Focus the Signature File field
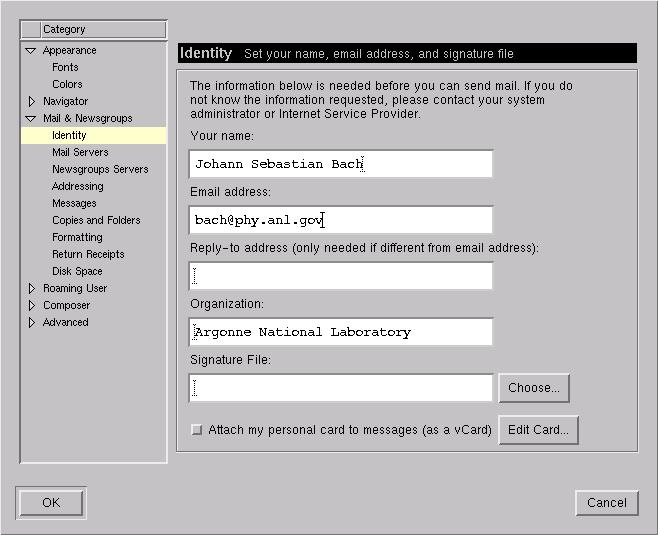 coord(341,388)
